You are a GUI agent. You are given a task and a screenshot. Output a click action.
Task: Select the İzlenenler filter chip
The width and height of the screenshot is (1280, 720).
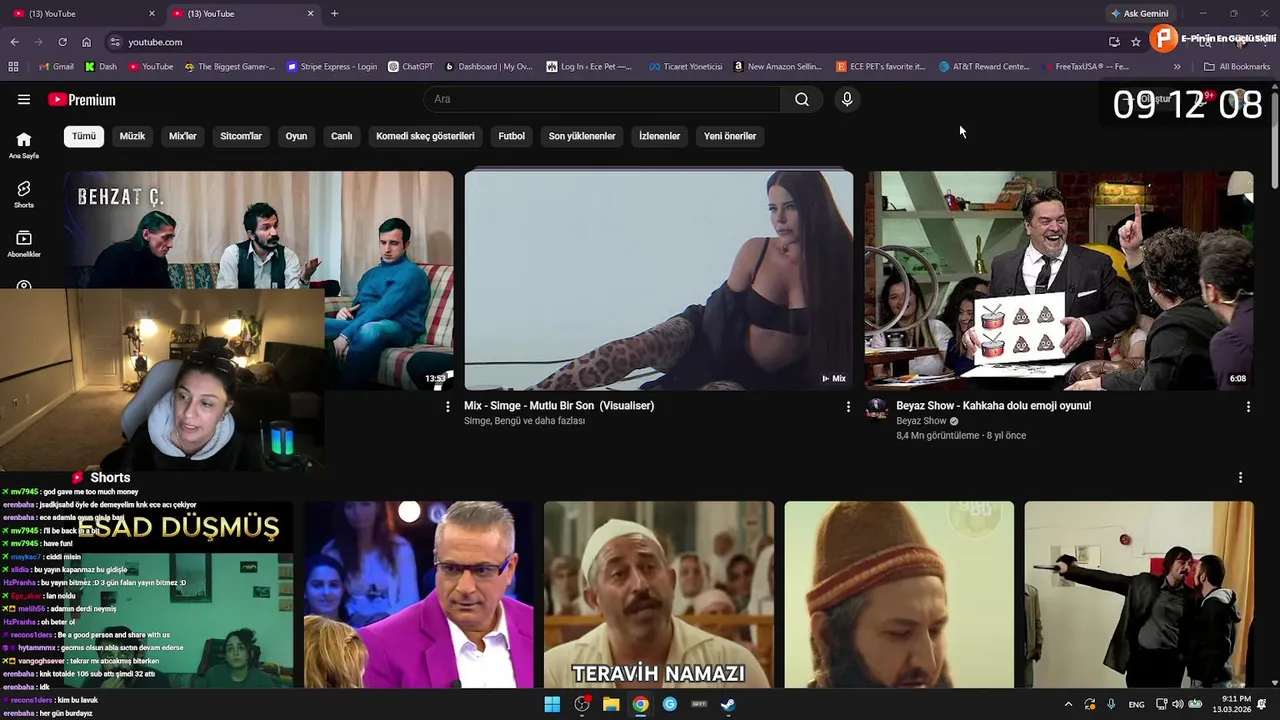coord(659,136)
